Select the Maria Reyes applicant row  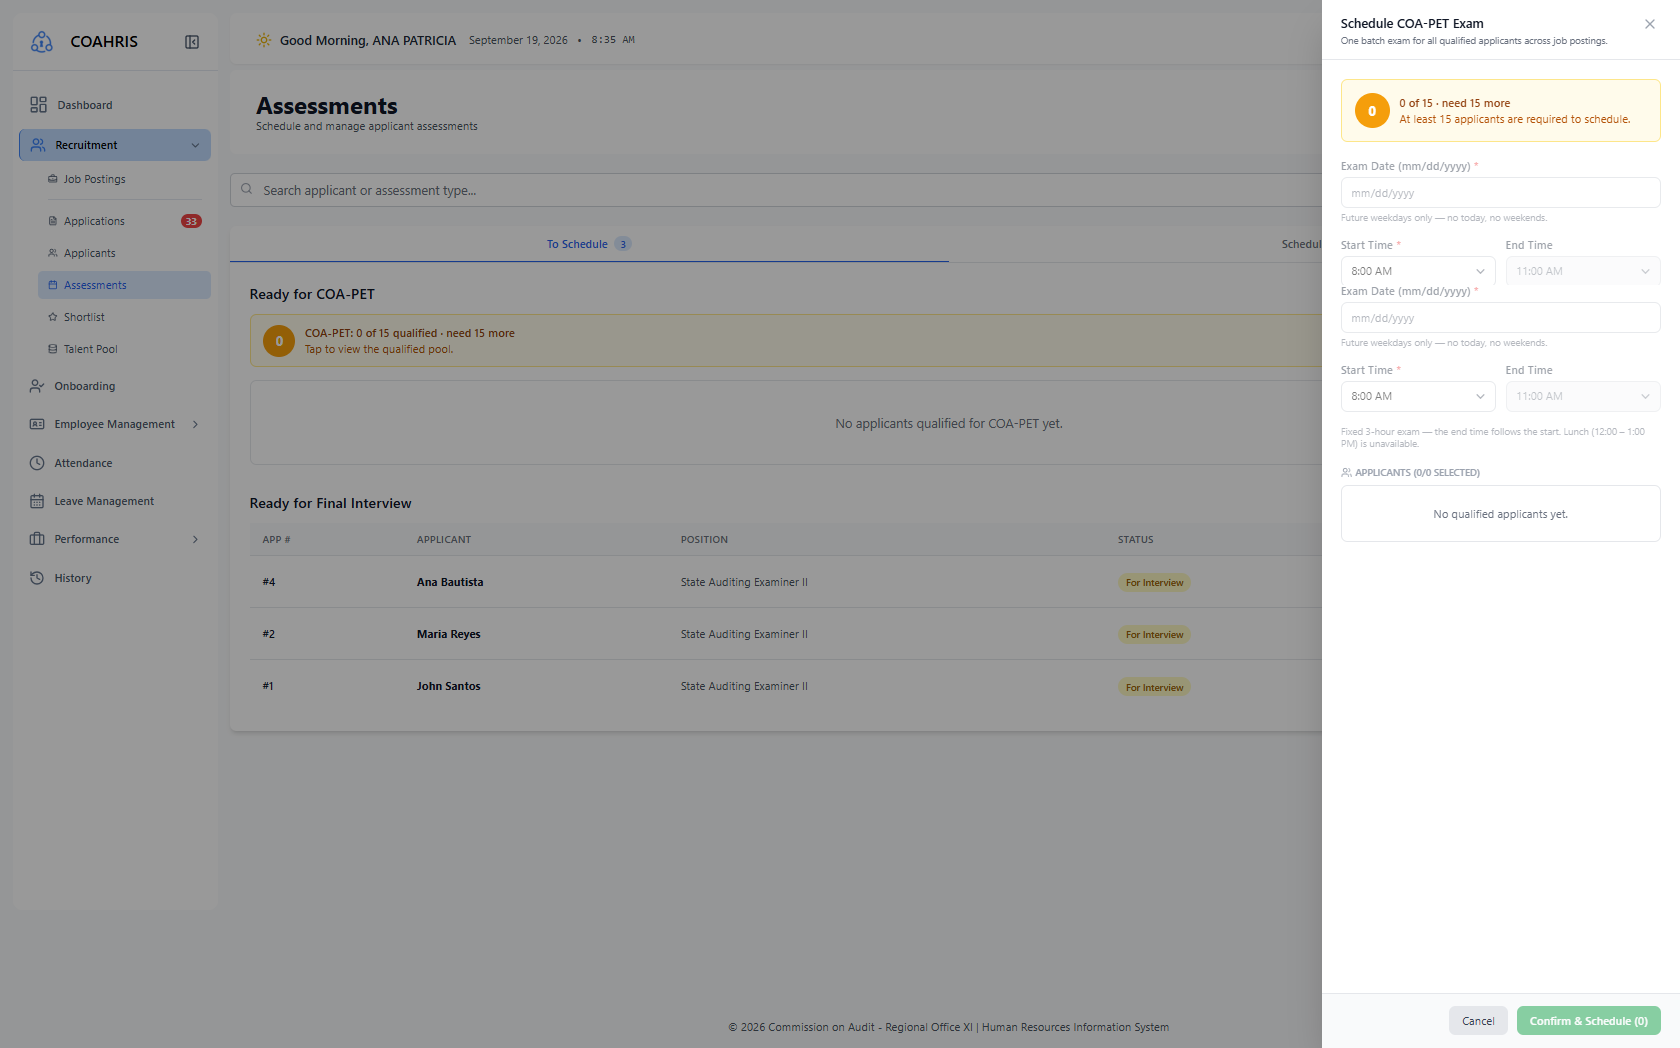[x=786, y=634]
